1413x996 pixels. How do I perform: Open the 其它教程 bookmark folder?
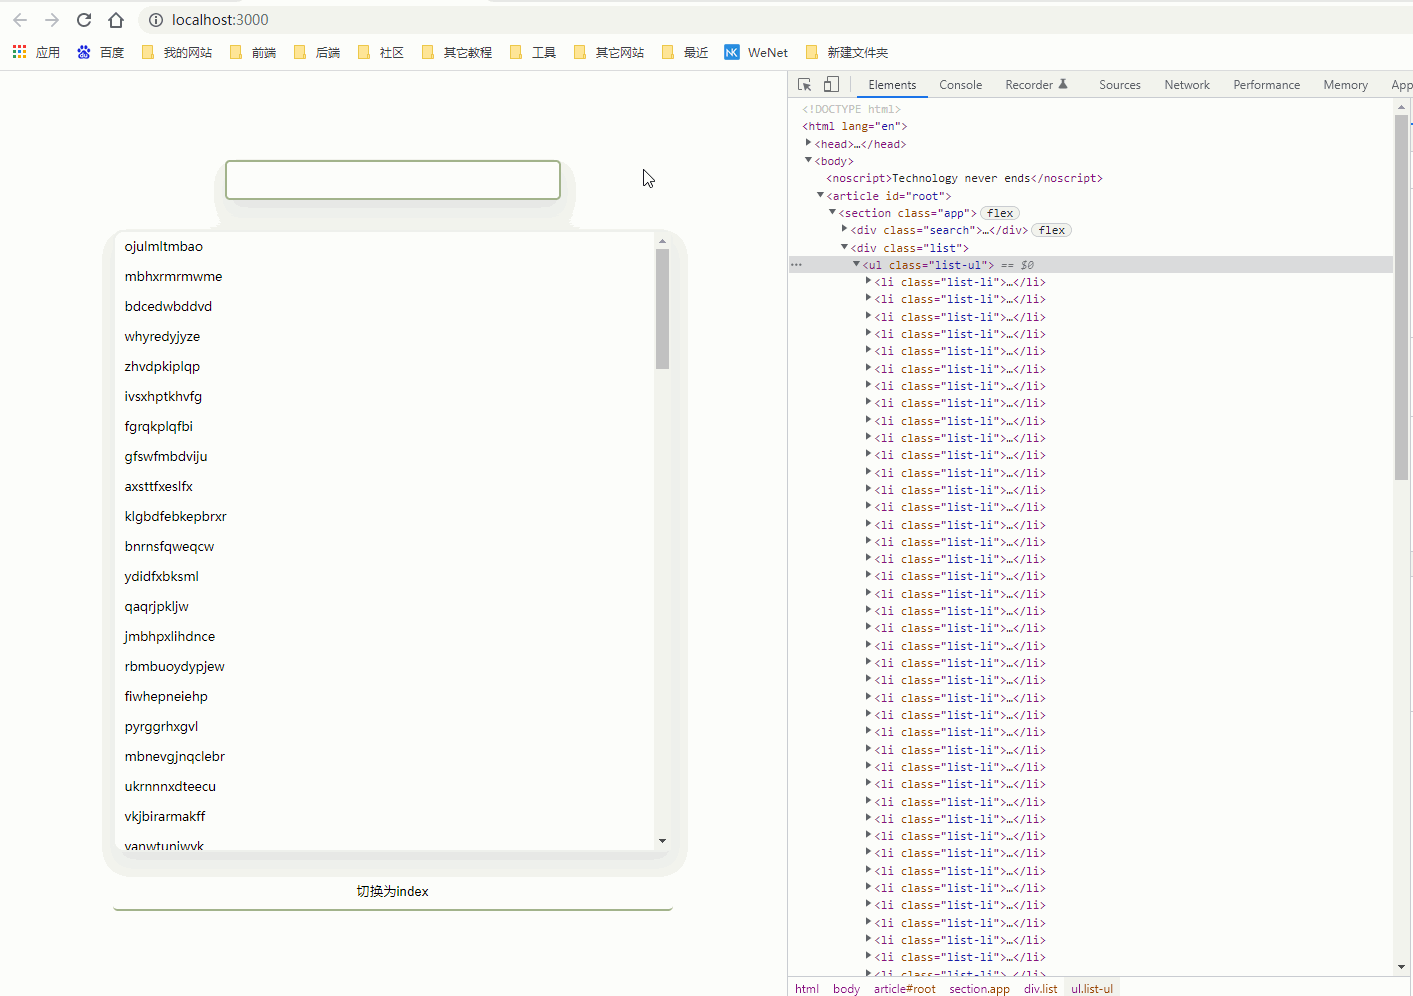pos(457,52)
